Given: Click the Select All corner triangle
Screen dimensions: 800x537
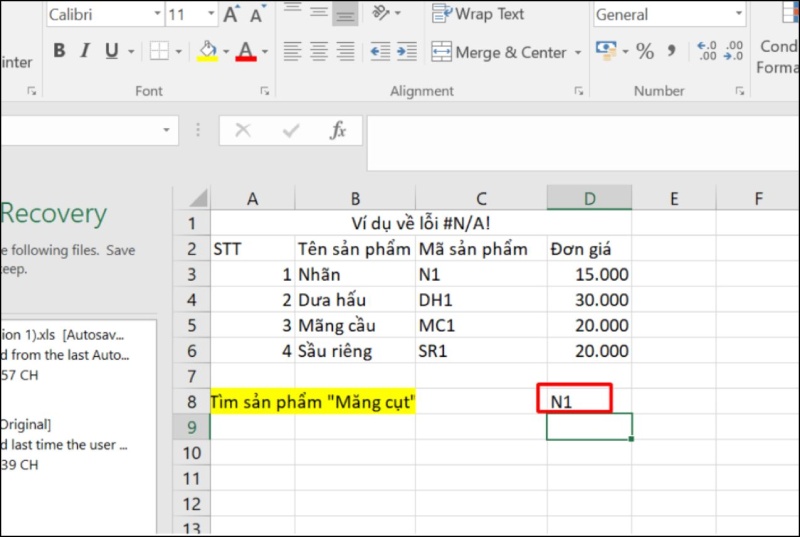Looking at the screenshot, I should tap(198, 198).
